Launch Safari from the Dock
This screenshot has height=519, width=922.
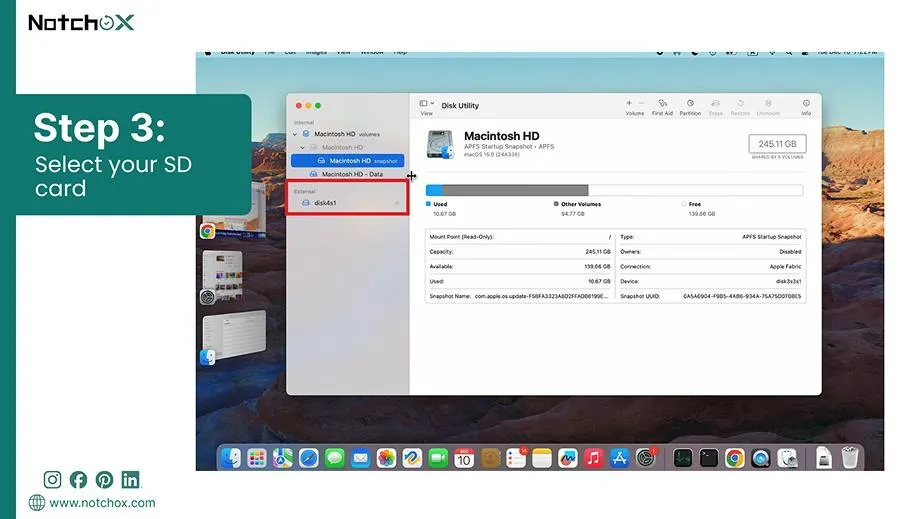pos(309,458)
